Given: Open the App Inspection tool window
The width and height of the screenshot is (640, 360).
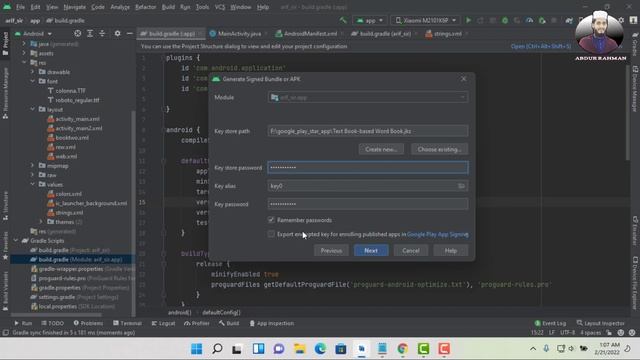Looking at the screenshot, I should pos(271,323).
